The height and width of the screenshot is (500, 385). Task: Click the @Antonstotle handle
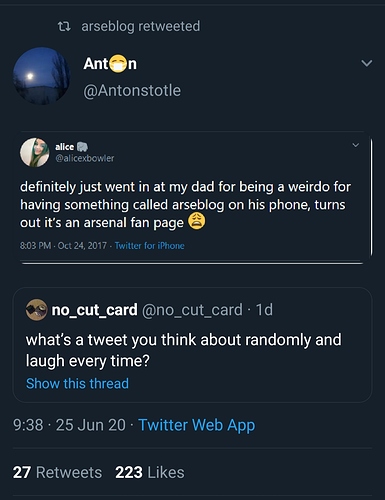point(132,91)
